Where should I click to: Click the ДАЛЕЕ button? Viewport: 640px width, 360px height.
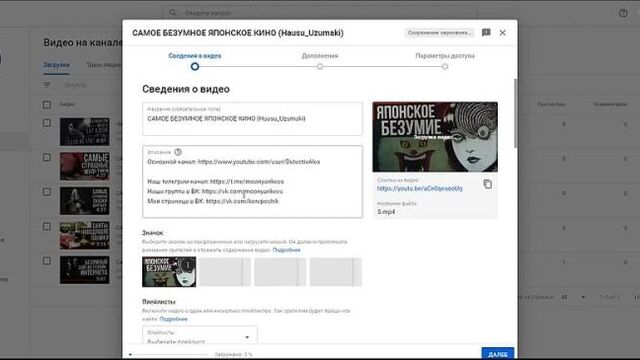tap(498, 354)
